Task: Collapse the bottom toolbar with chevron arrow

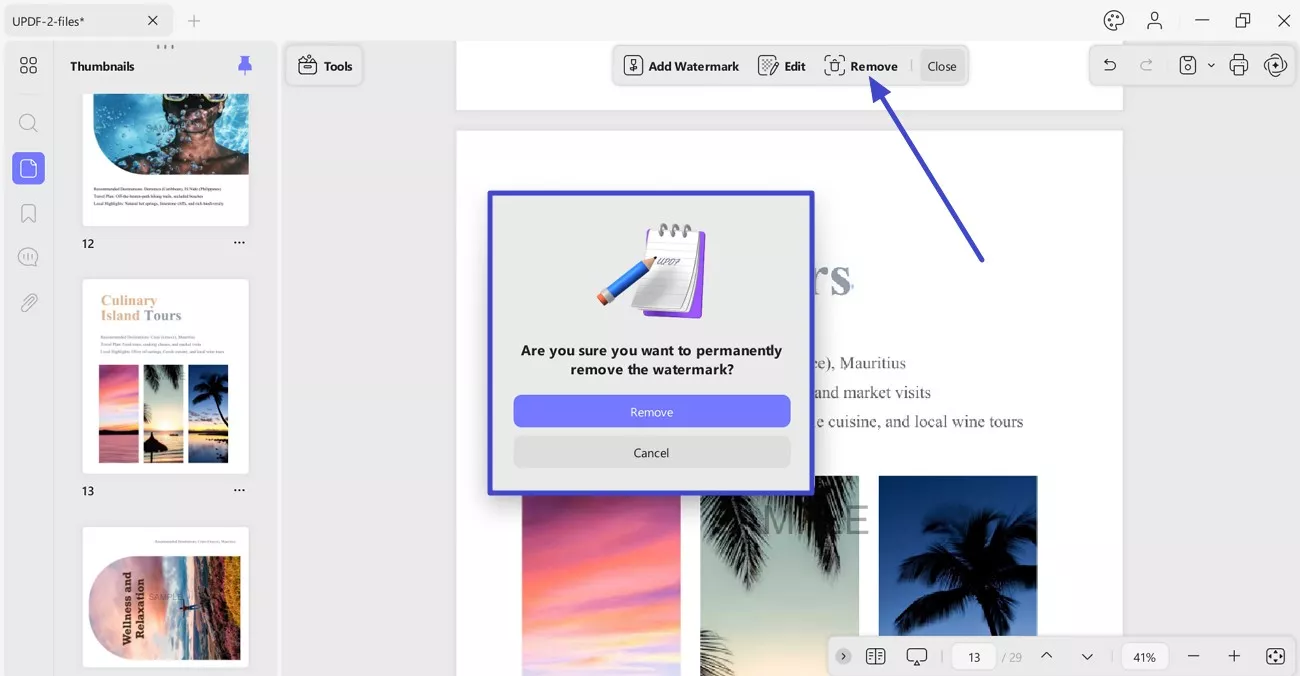Action: (x=844, y=656)
